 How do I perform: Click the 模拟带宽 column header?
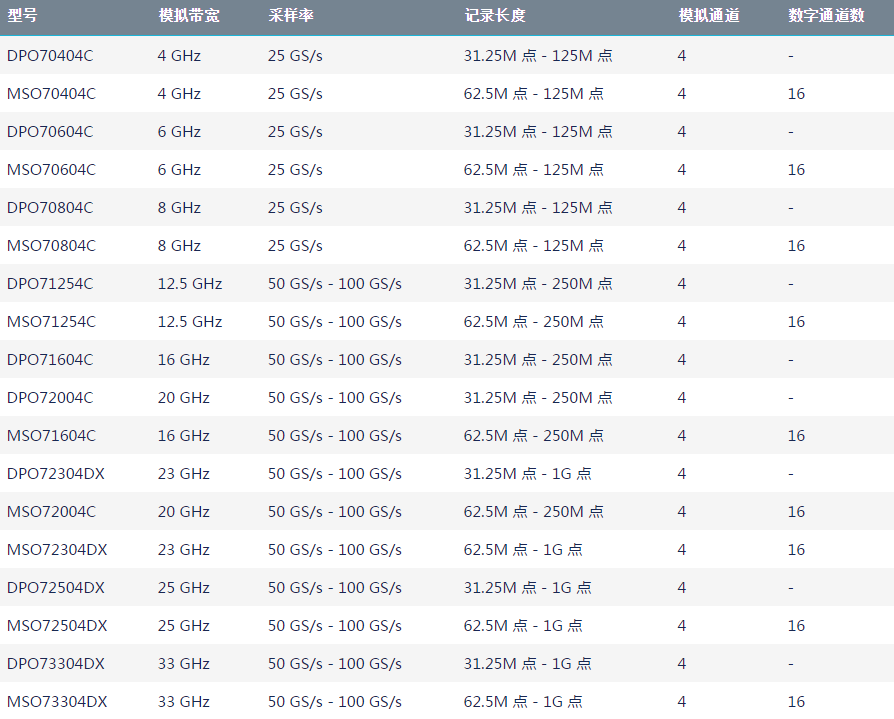point(188,17)
